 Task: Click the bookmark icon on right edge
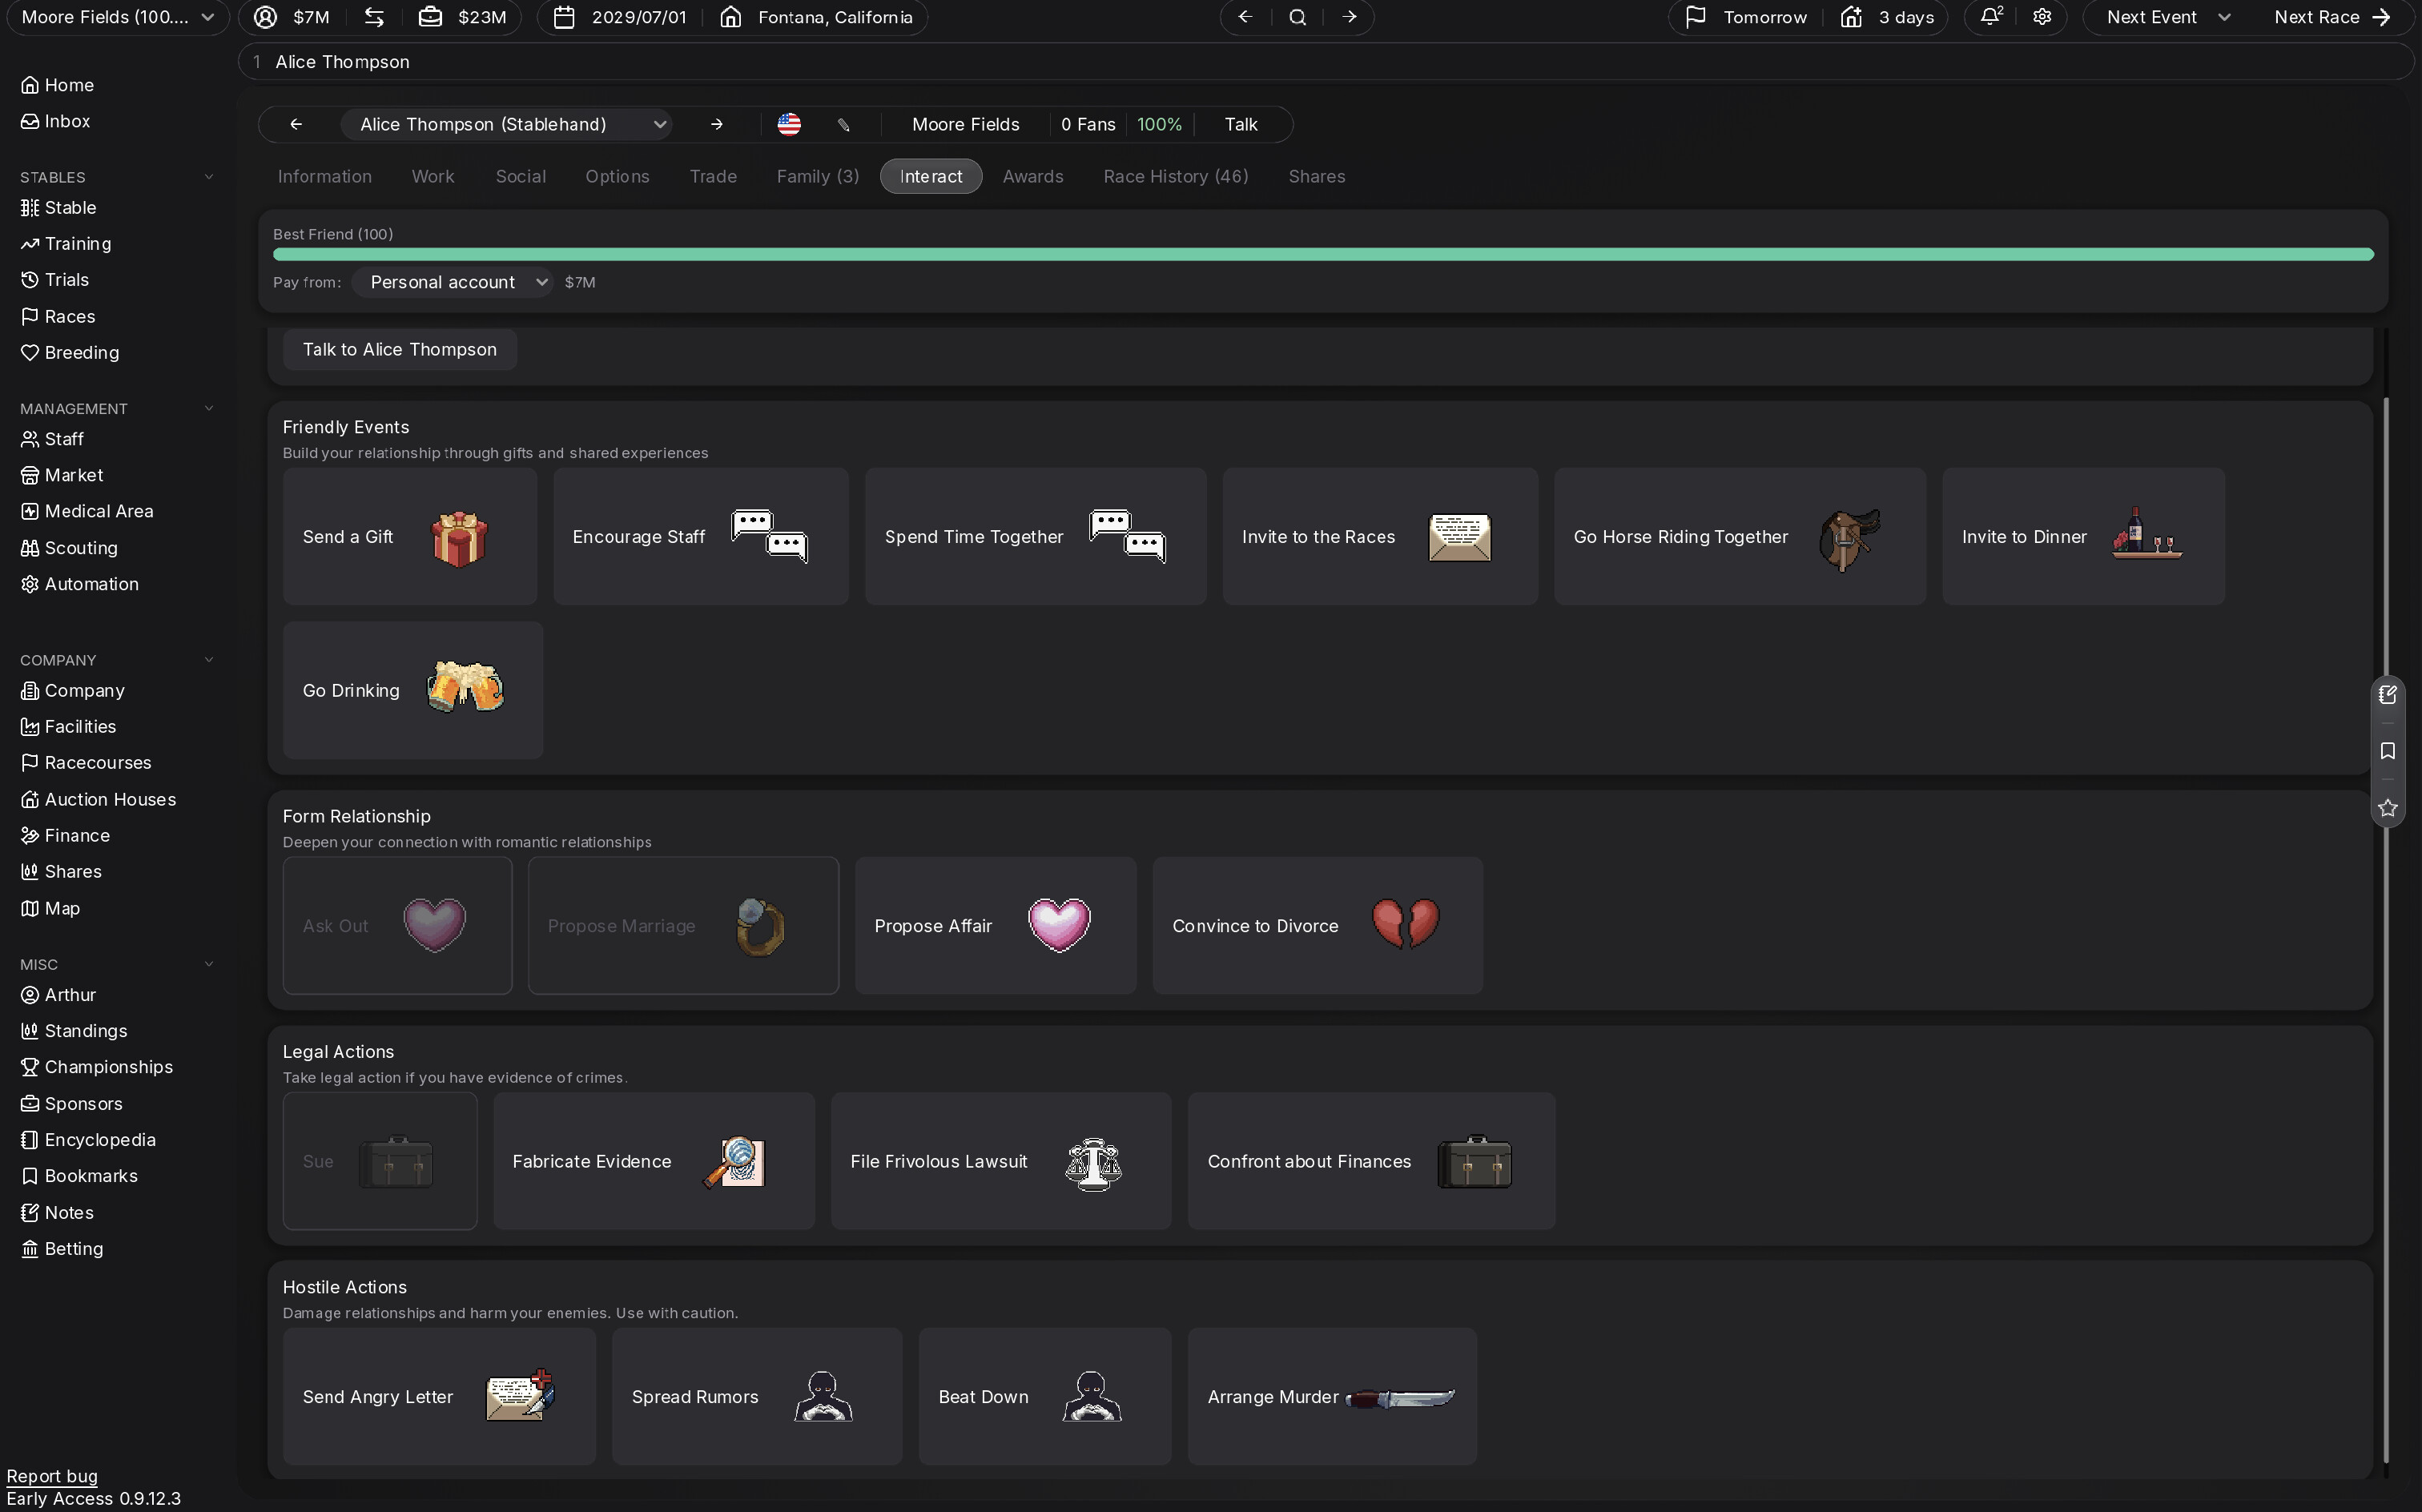tap(2387, 751)
